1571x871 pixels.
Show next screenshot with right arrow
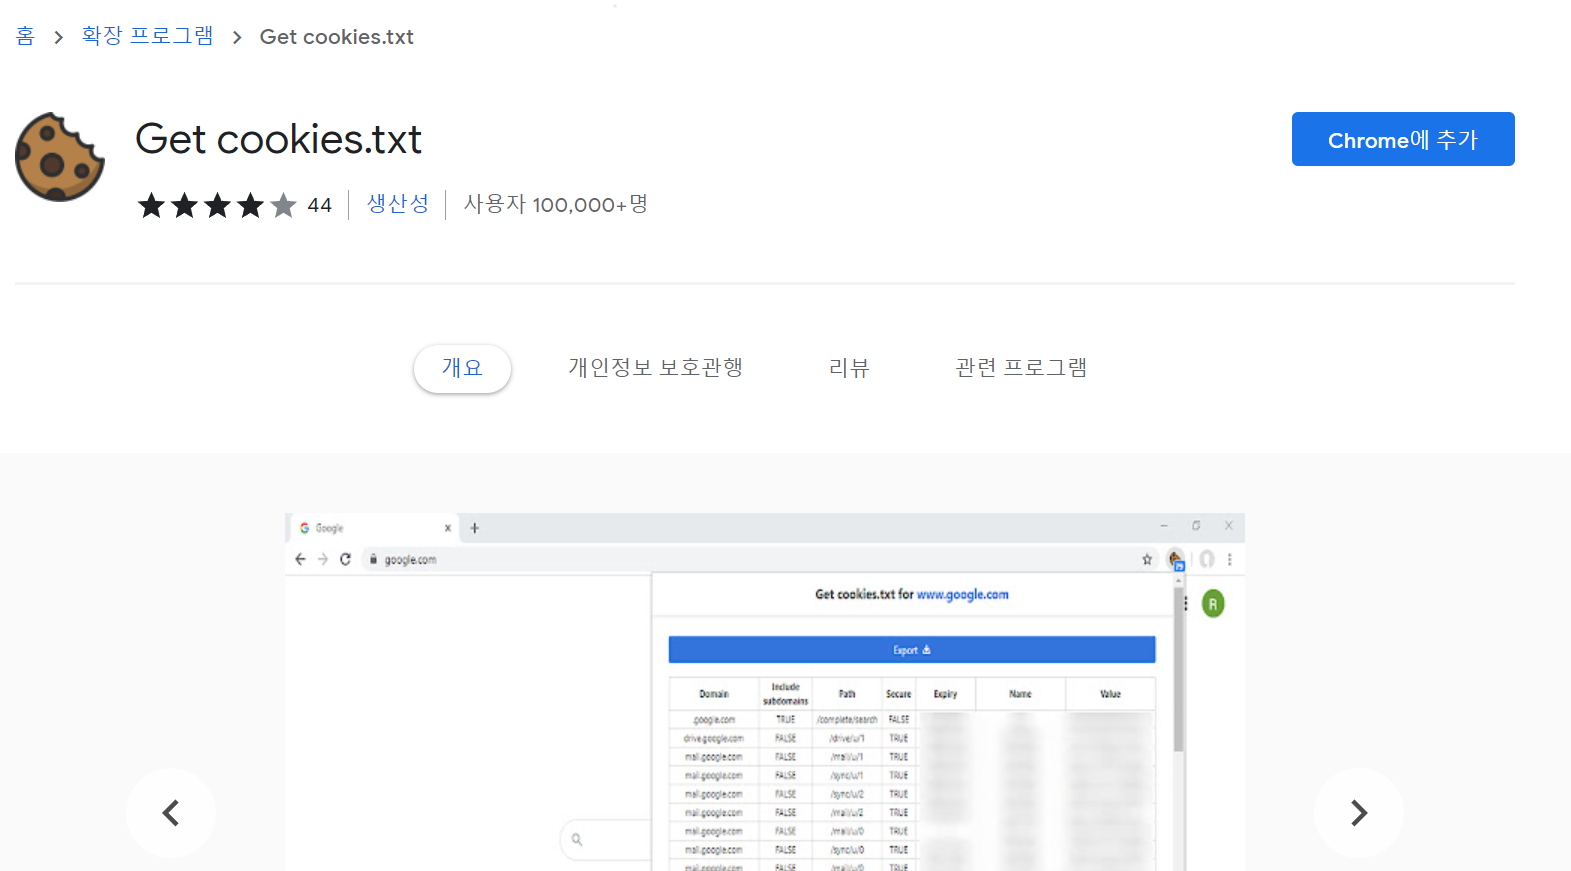pos(1359,813)
